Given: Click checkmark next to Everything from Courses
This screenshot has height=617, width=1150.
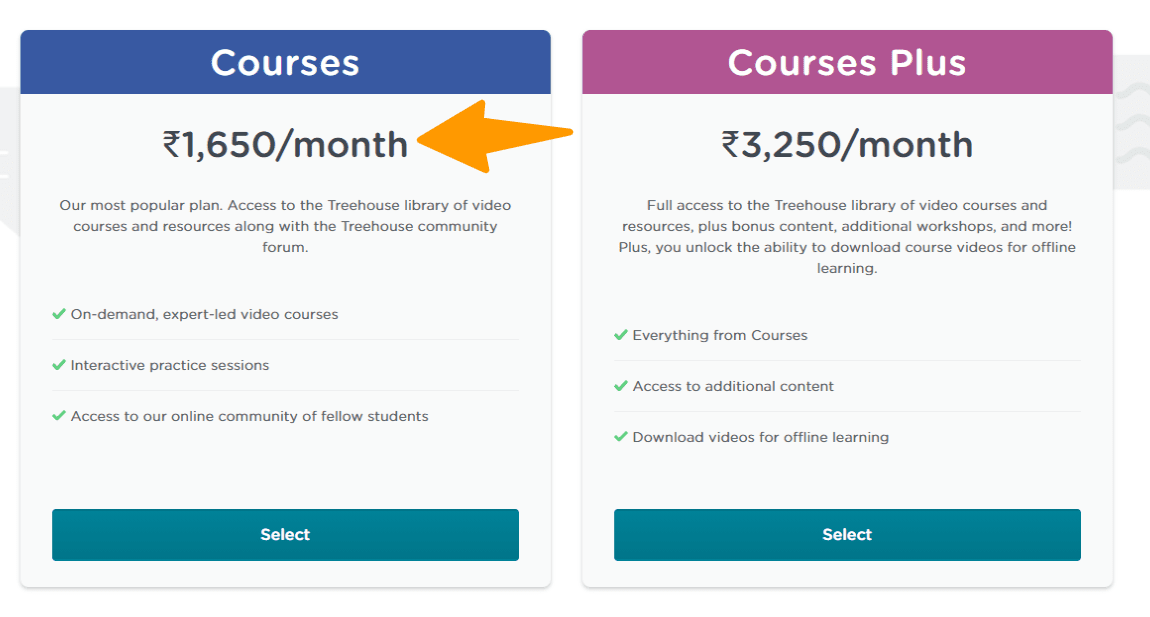Looking at the screenshot, I should pos(621,335).
